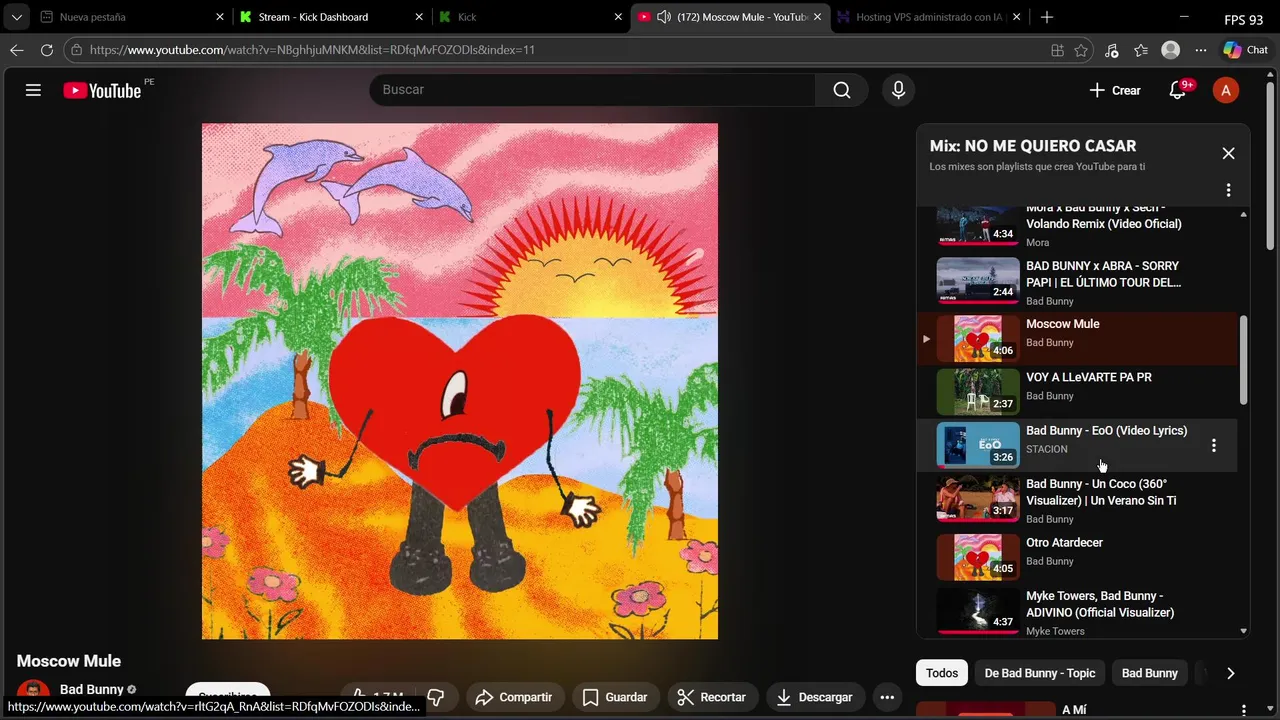The width and height of the screenshot is (1280, 720).
Task: Open more actions ellipsis below video
Action: click(887, 697)
